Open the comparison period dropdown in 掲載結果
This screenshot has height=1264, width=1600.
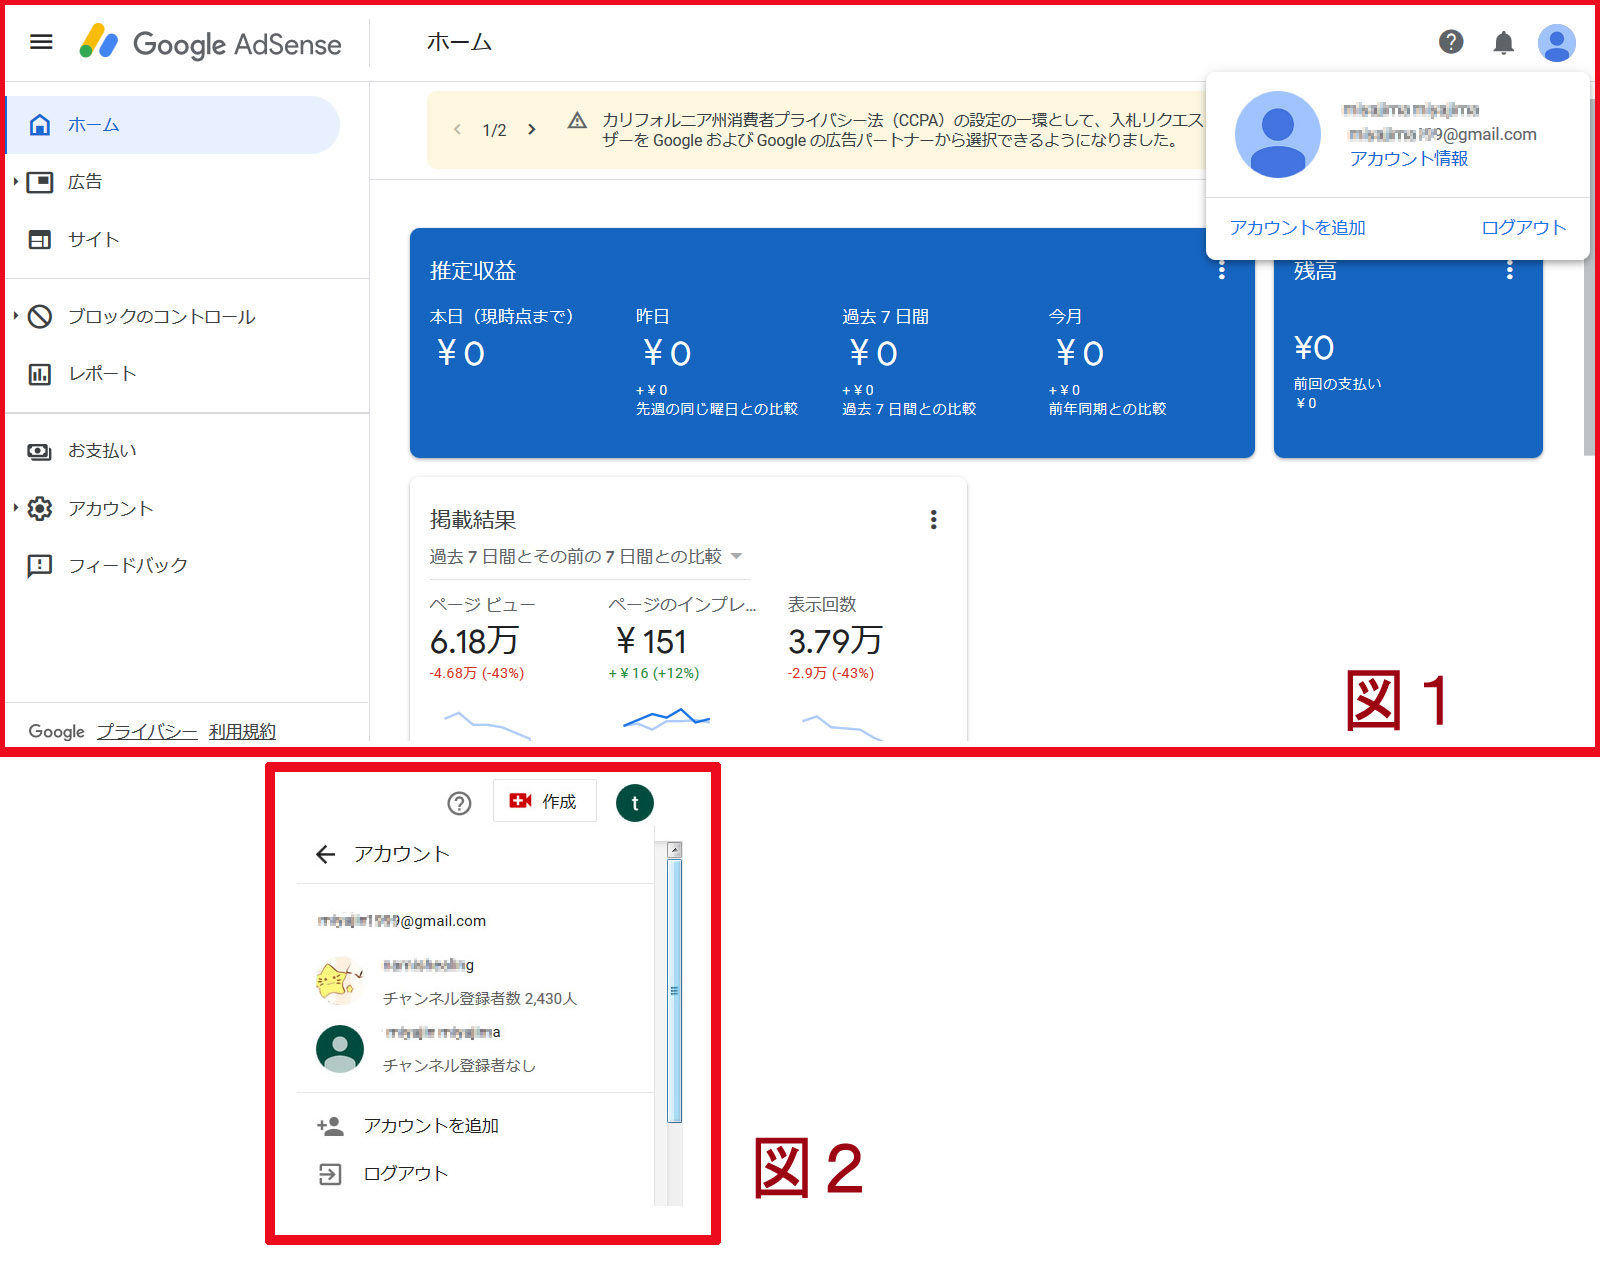736,557
